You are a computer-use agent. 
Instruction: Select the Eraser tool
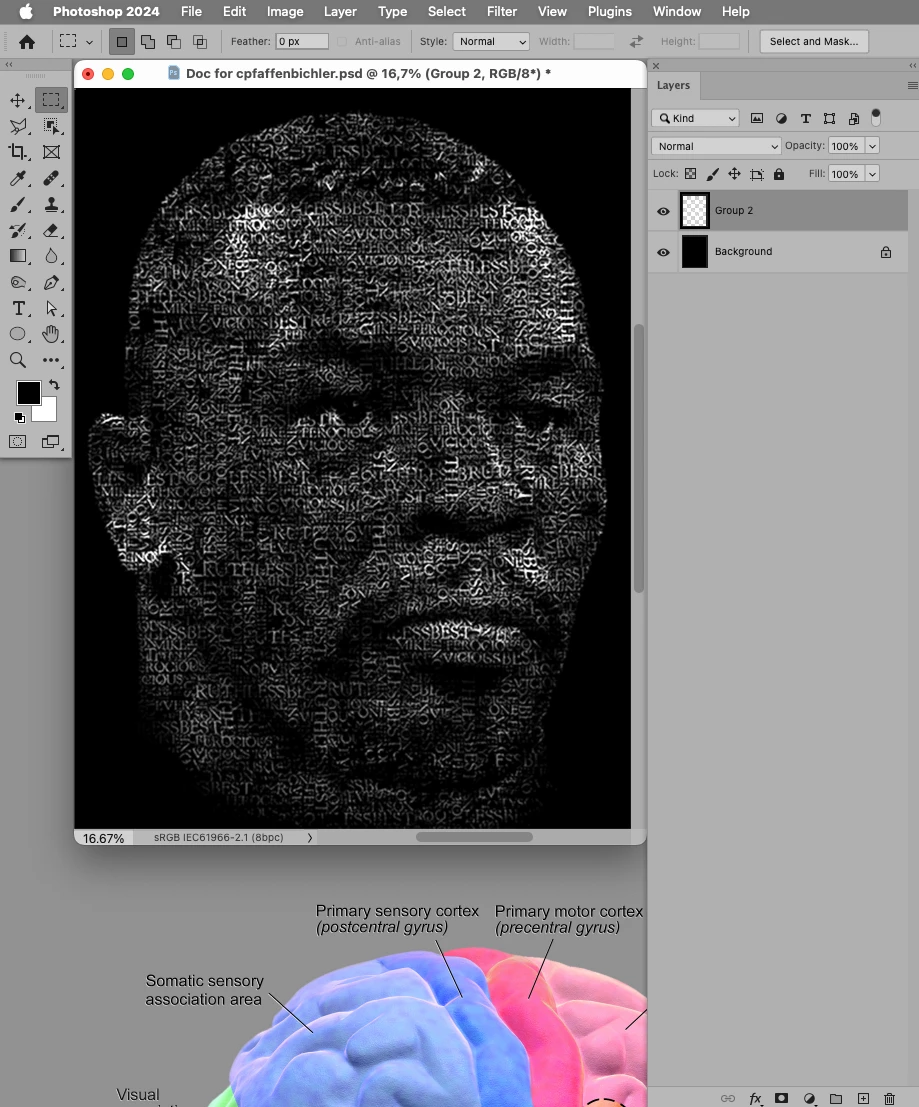click(51, 231)
